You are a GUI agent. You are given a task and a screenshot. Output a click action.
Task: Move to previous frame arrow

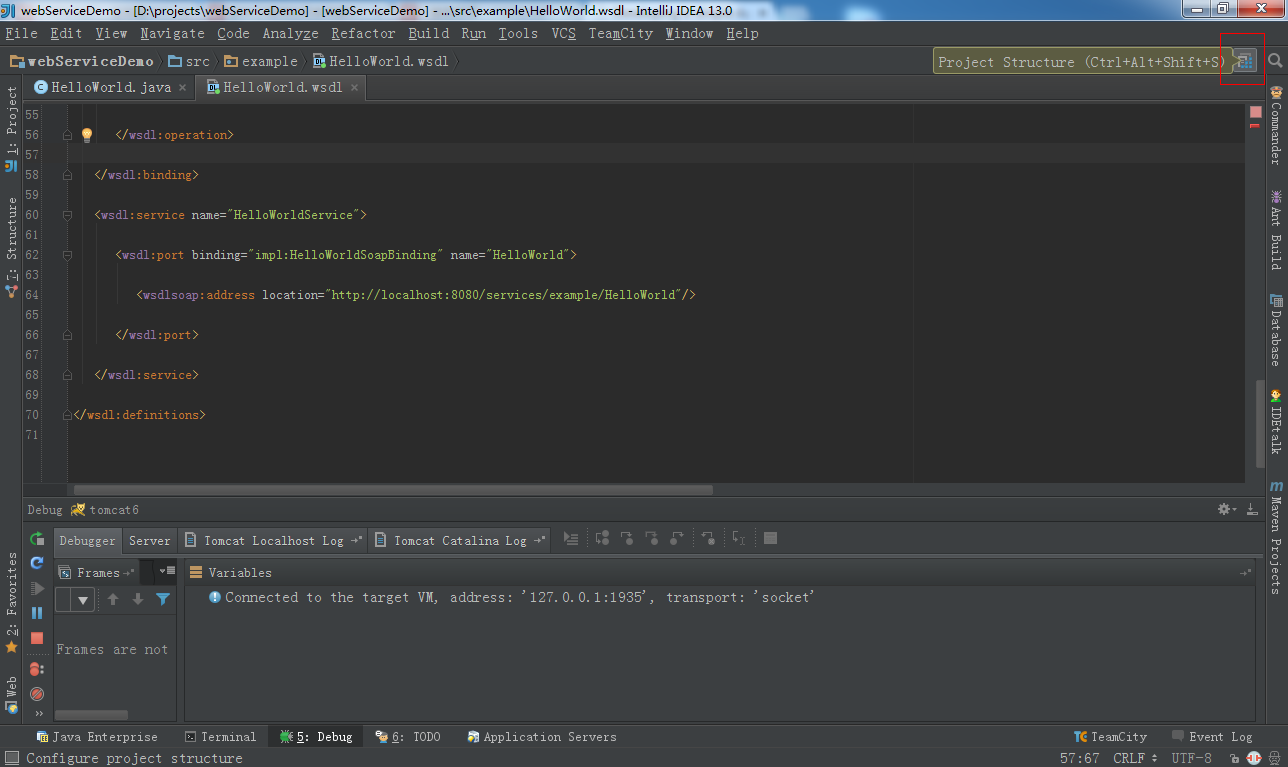click(113, 599)
